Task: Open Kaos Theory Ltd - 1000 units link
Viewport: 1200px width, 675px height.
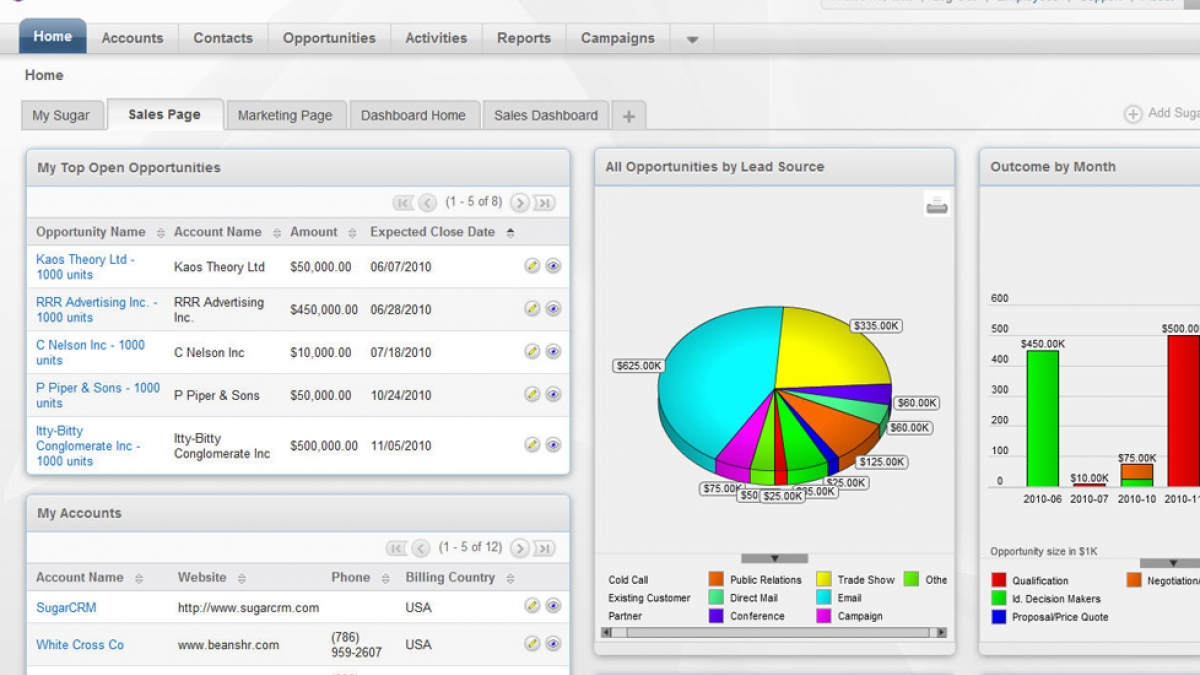Action: (85, 267)
